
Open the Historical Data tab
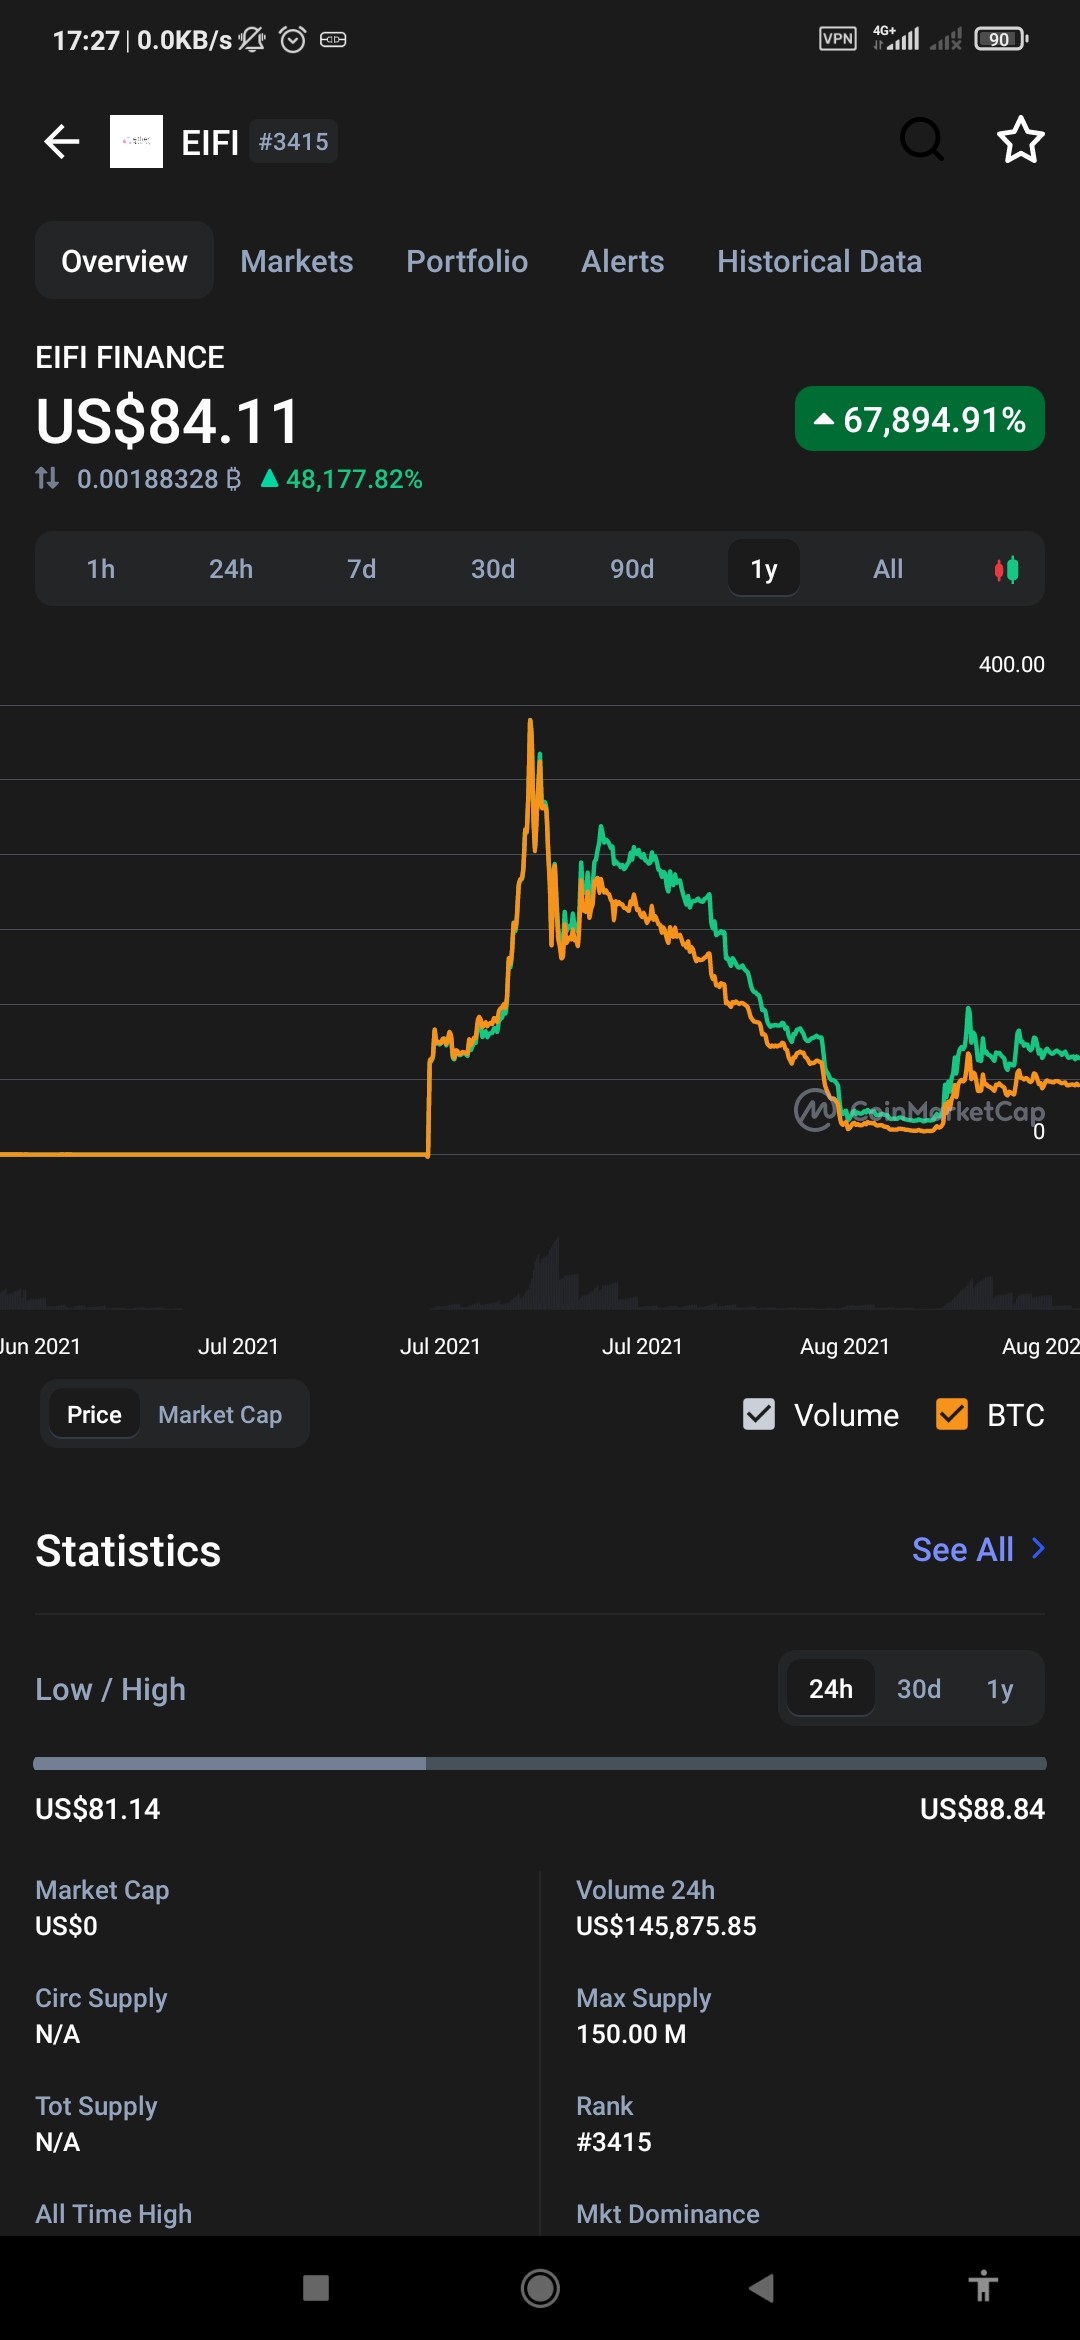[x=819, y=261]
